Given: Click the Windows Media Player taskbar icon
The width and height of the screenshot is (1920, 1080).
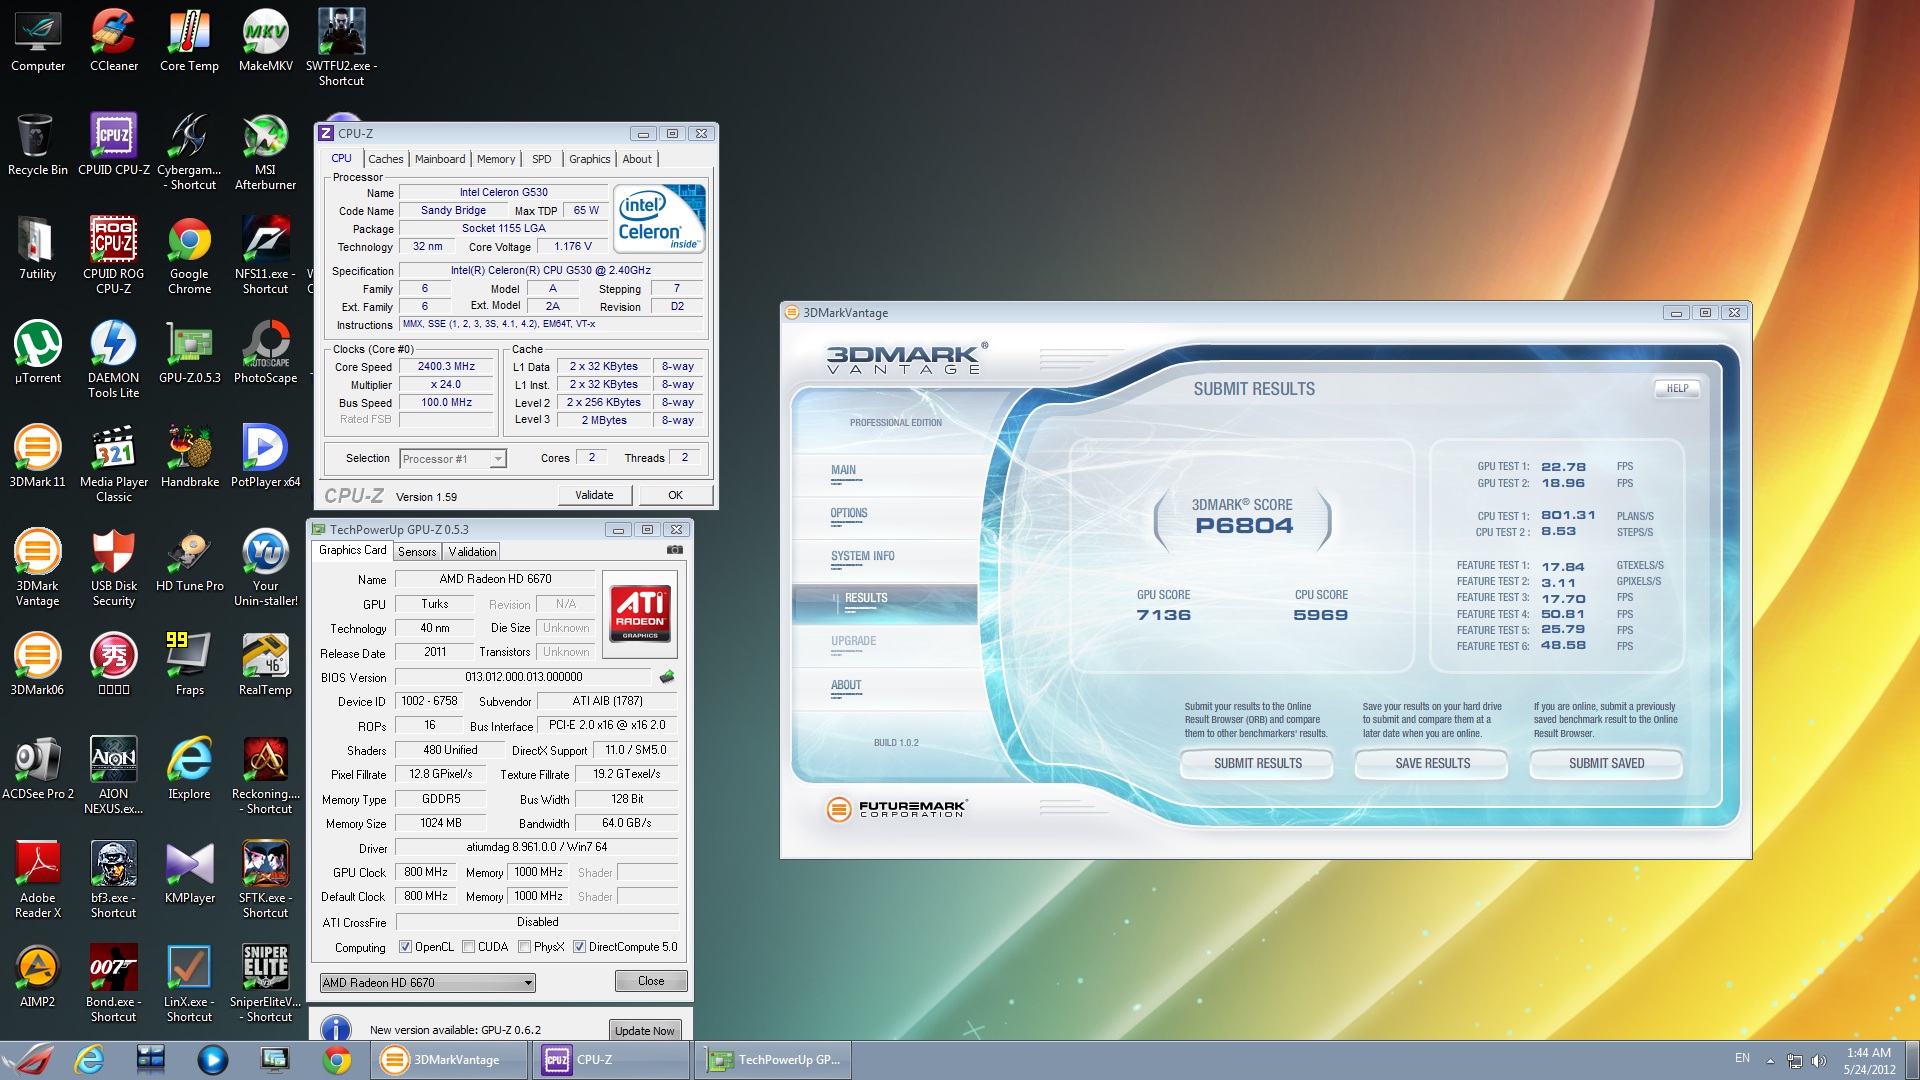Looking at the screenshot, I should coord(212,1059).
